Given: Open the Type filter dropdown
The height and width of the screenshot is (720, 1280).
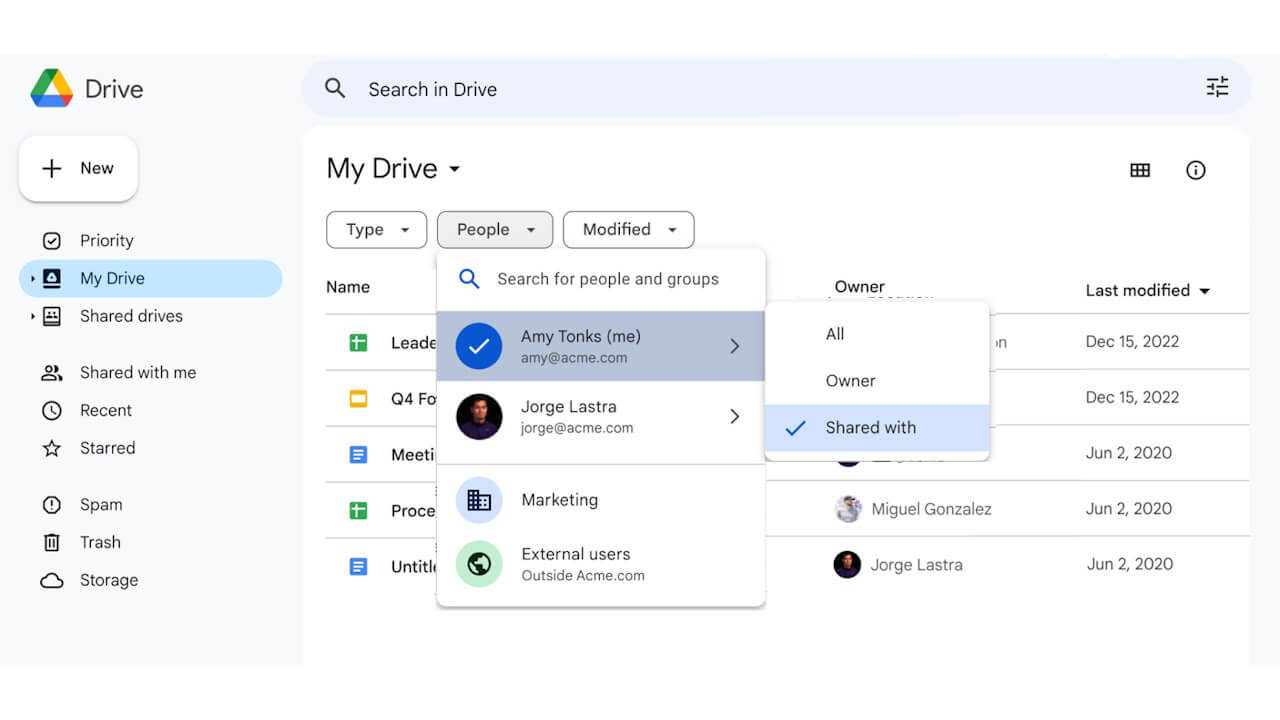Looking at the screenshot, I should point(376,229).
